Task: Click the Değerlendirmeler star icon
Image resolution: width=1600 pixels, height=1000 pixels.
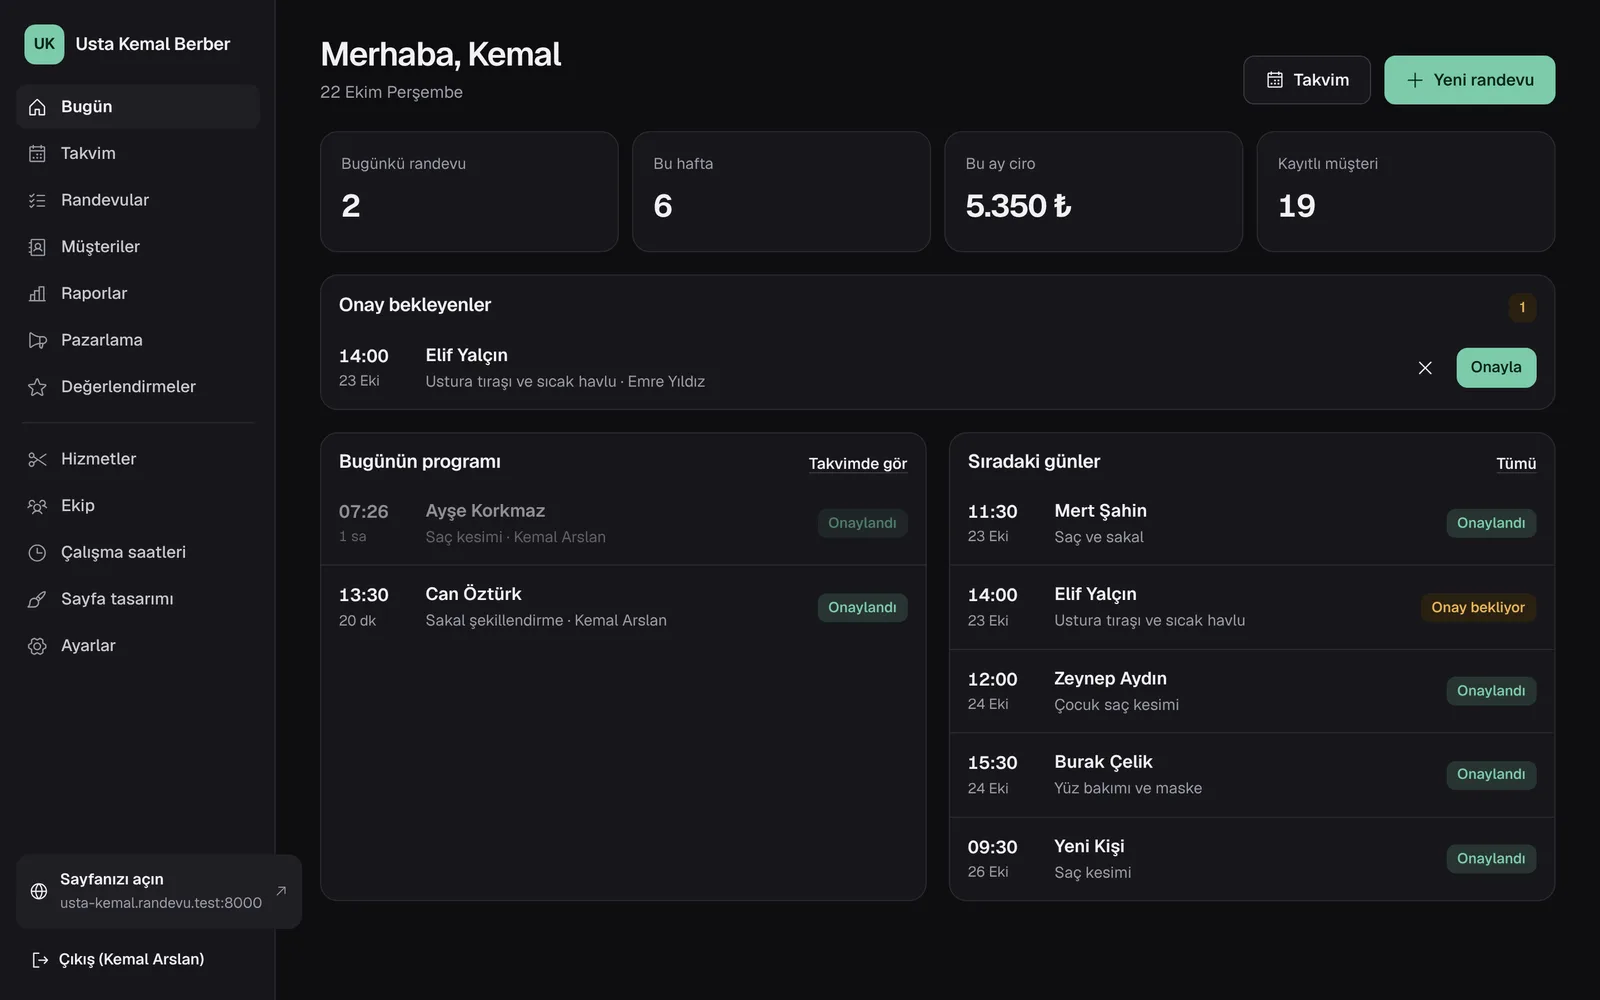Action: 37,387
